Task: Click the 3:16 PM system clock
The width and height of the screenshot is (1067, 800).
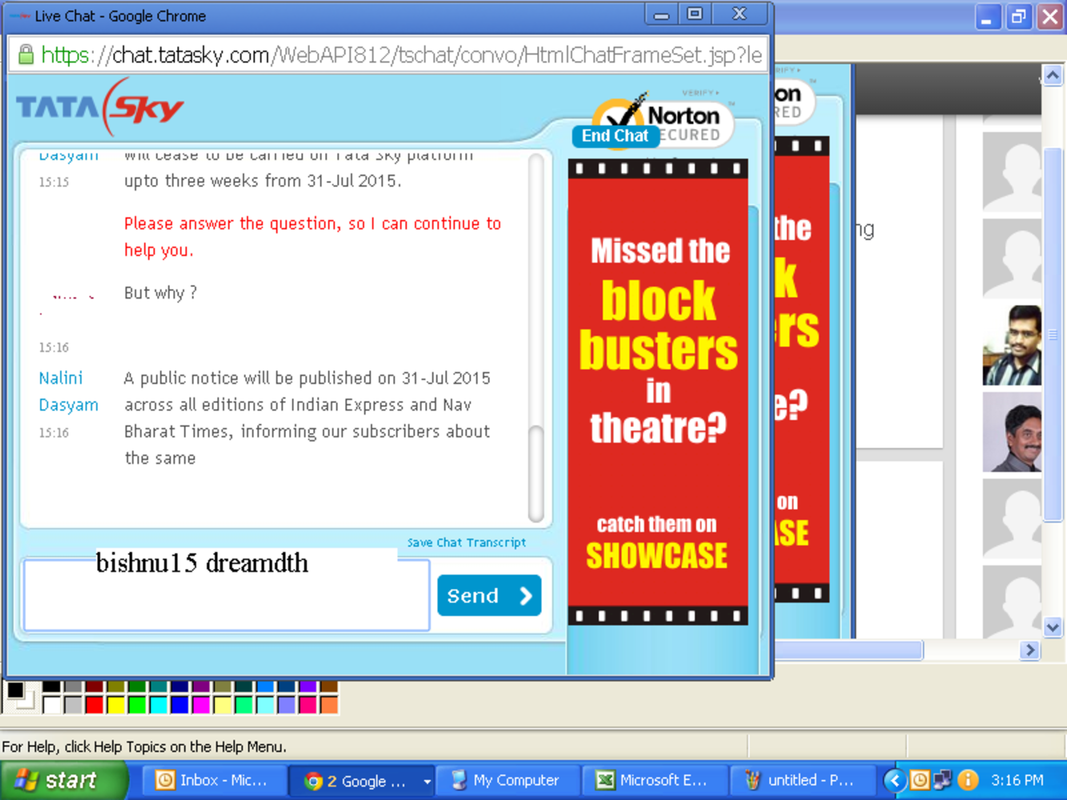Action: 1018,780
